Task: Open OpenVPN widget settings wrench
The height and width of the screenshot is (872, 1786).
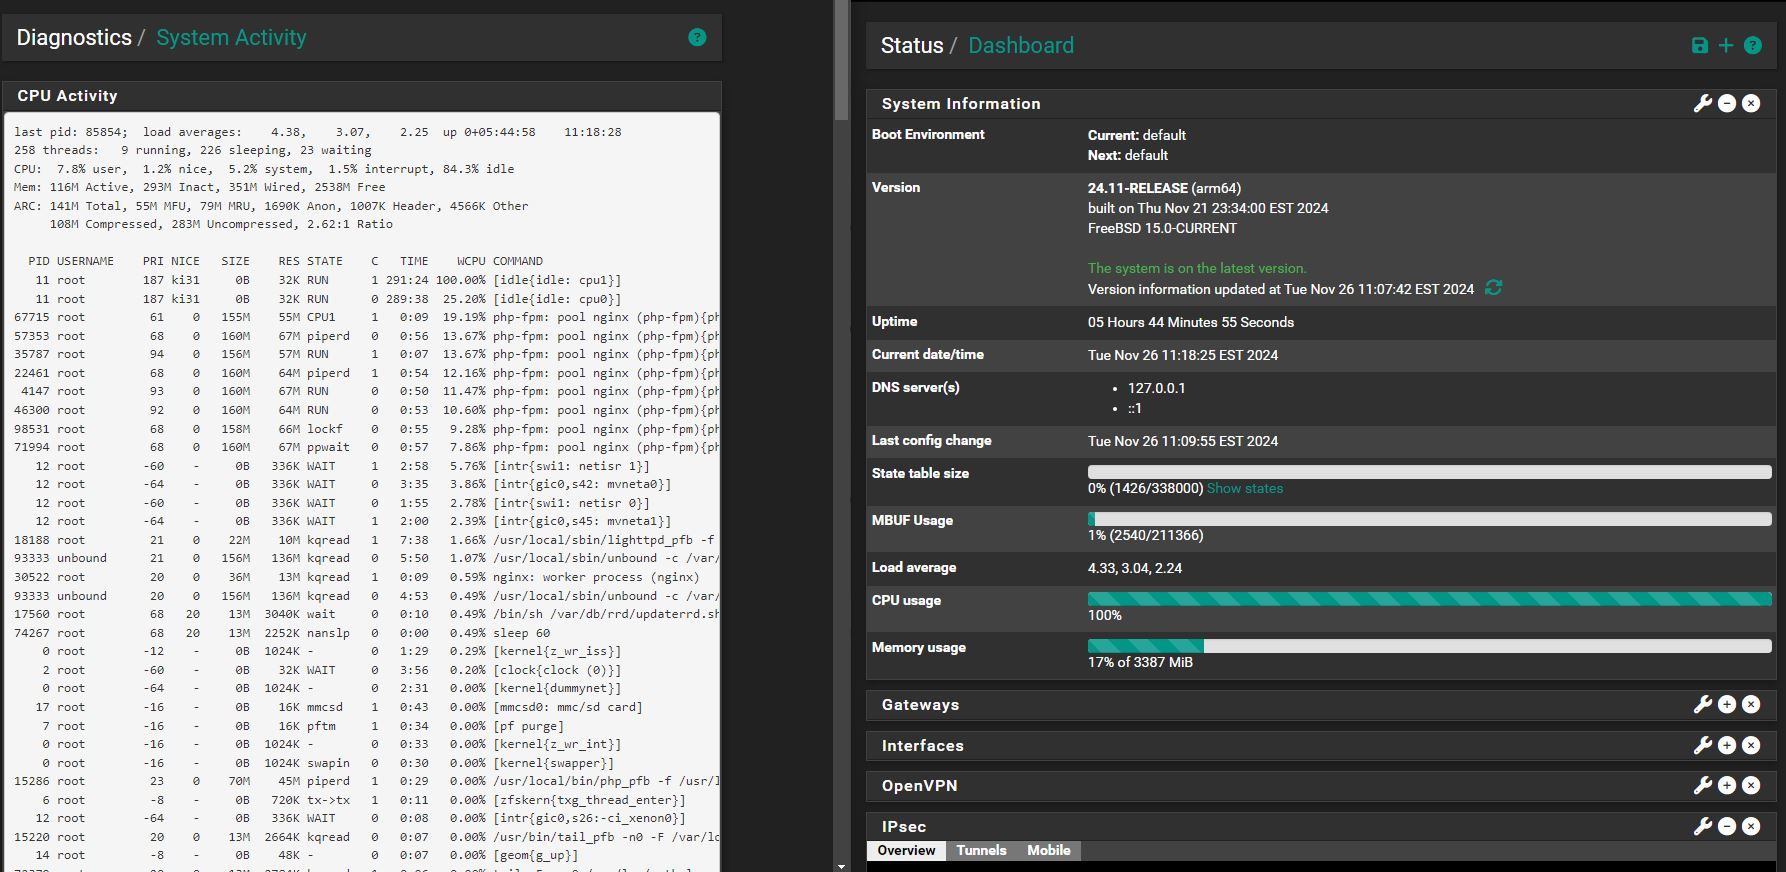Action: [1703, 785]
